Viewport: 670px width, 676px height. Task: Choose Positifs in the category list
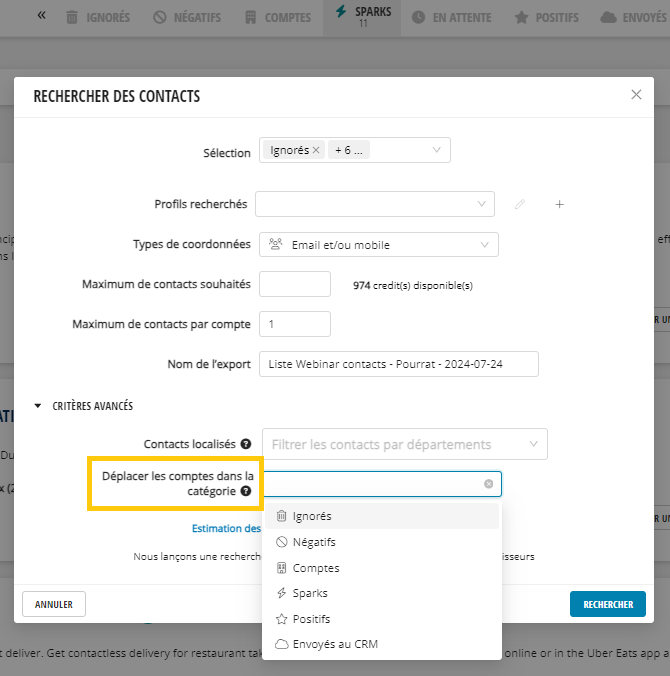382,619
